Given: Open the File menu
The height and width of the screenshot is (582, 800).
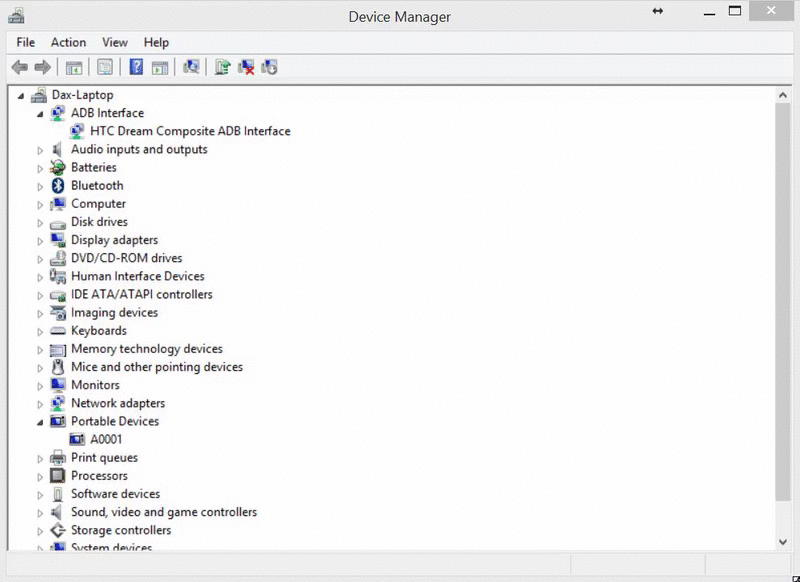Looking at the screenshot, I should click(26, 42).
